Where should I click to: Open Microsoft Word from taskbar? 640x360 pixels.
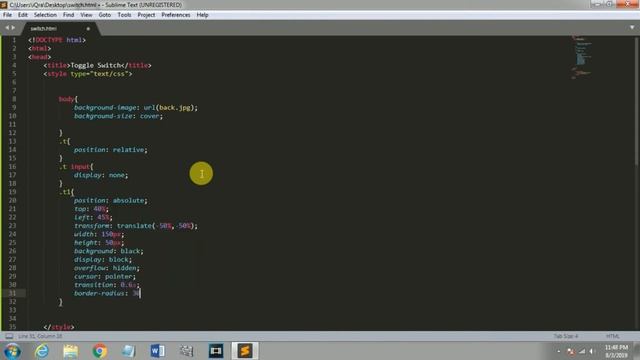click(158, 351)
